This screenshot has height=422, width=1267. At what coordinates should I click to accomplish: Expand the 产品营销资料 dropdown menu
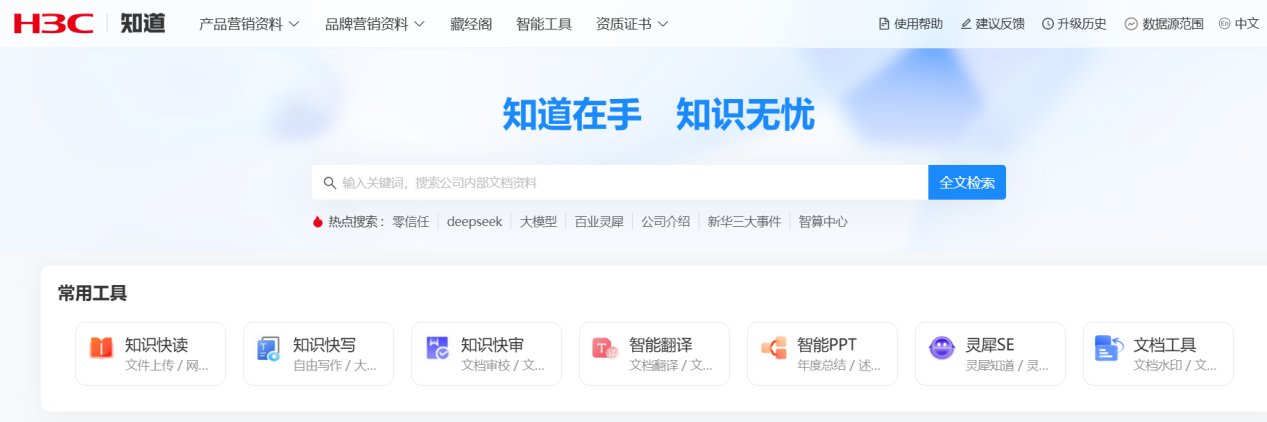(249, 24)
